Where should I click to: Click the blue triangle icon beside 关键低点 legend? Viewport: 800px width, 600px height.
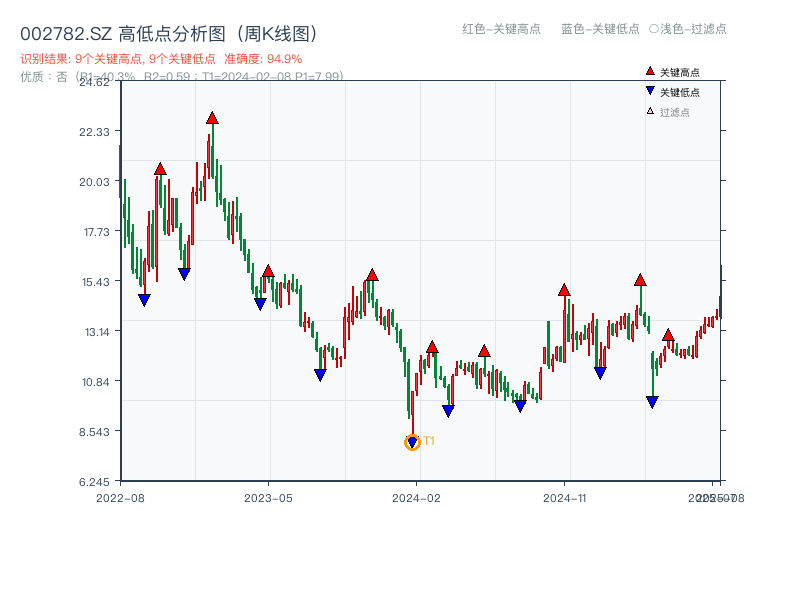[650, 91]
